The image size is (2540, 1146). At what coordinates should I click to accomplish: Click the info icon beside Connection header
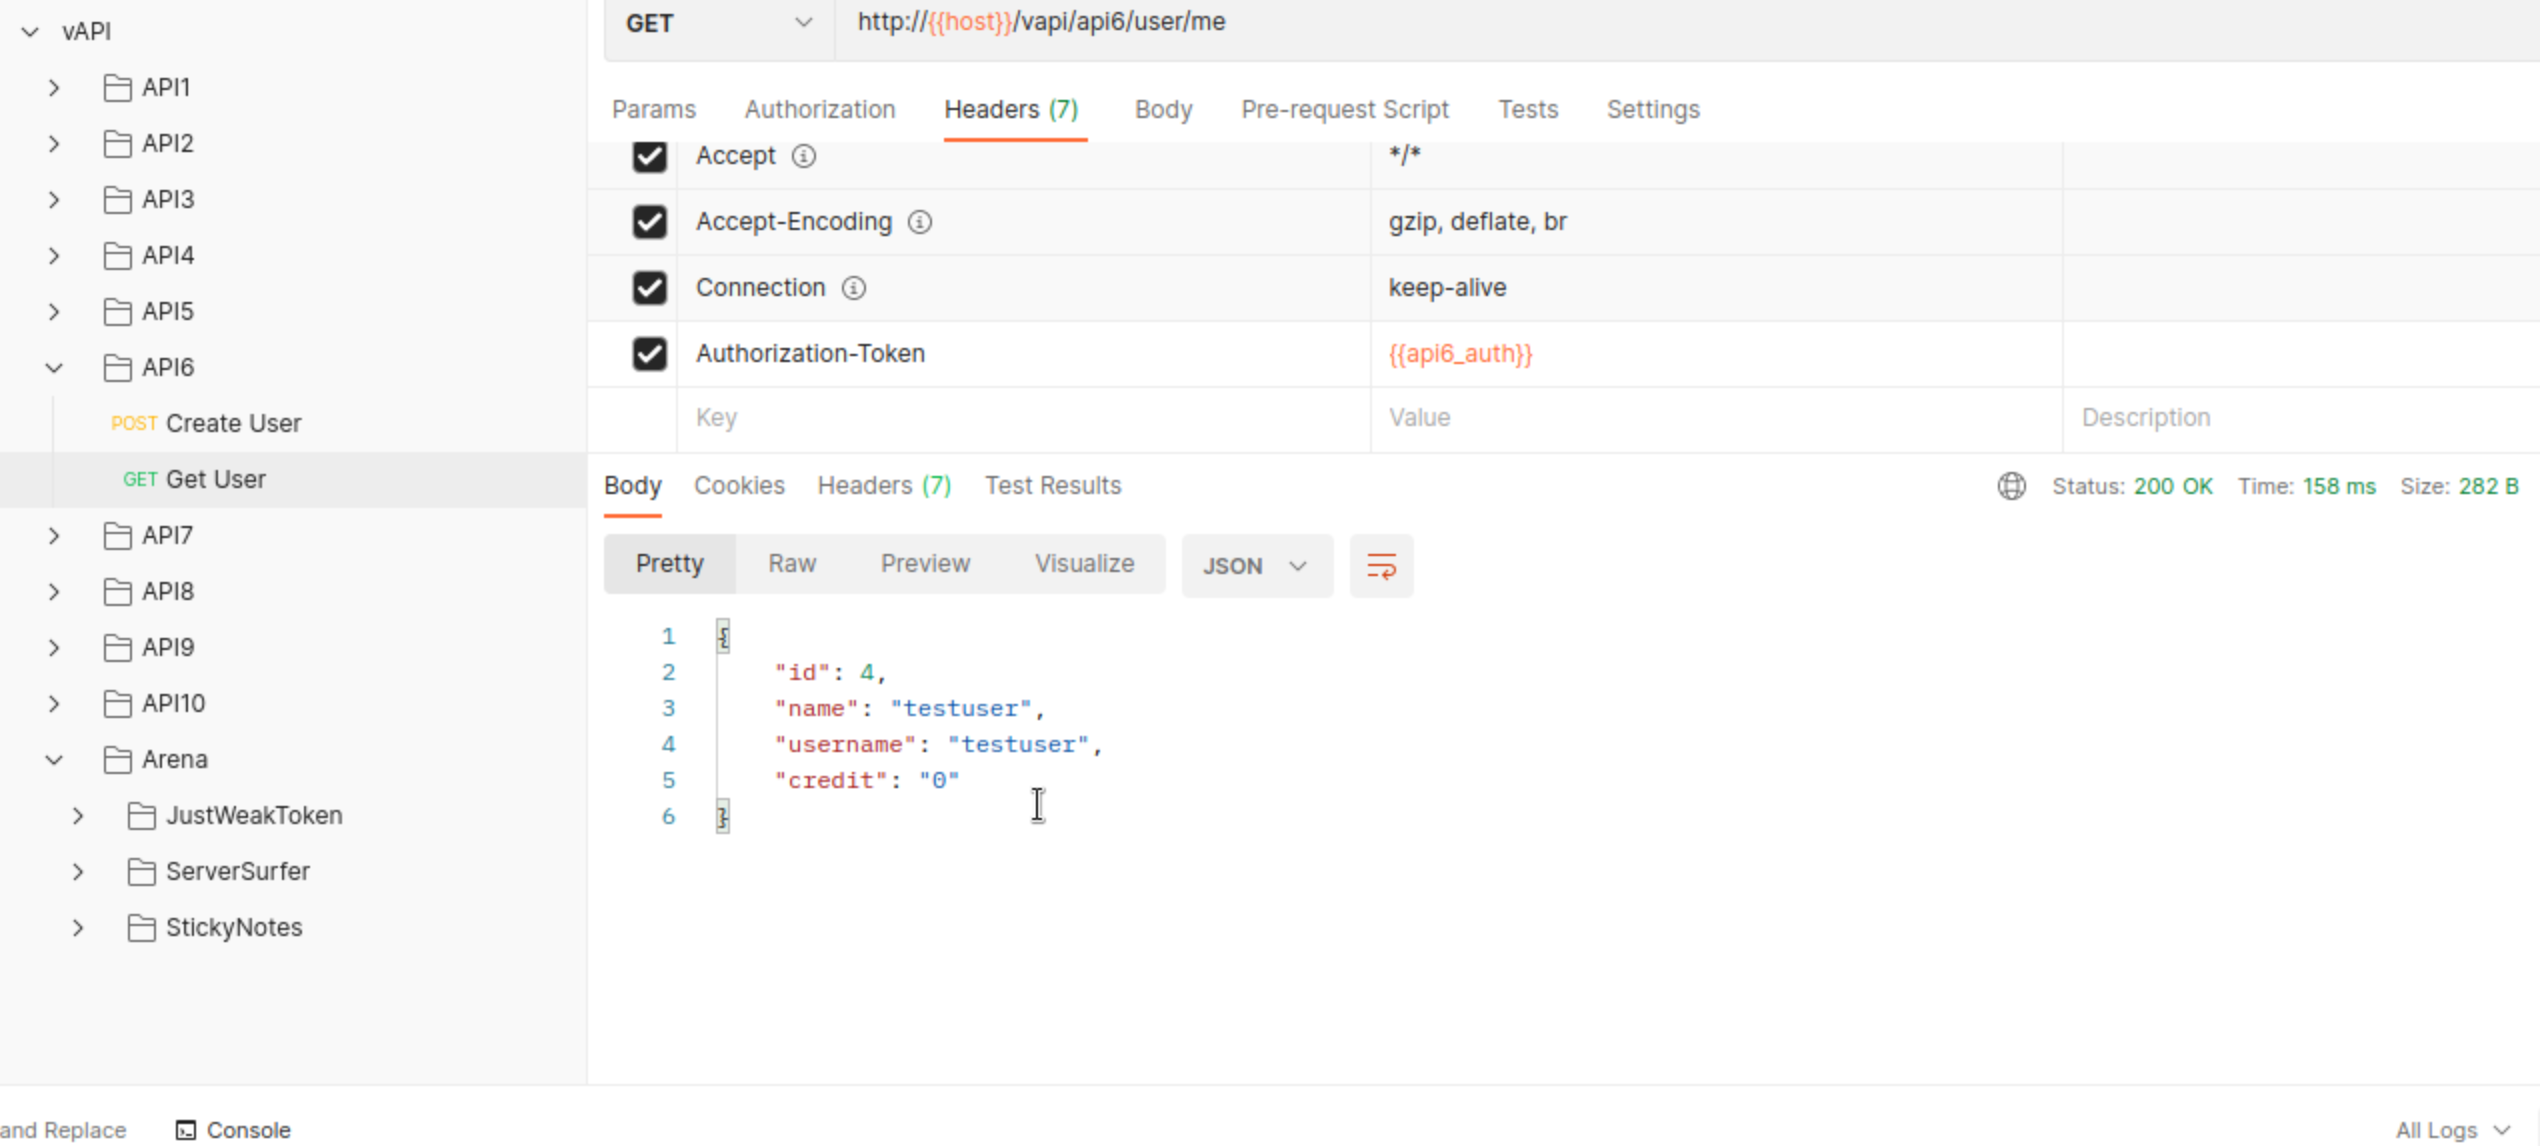click(853, 288)
